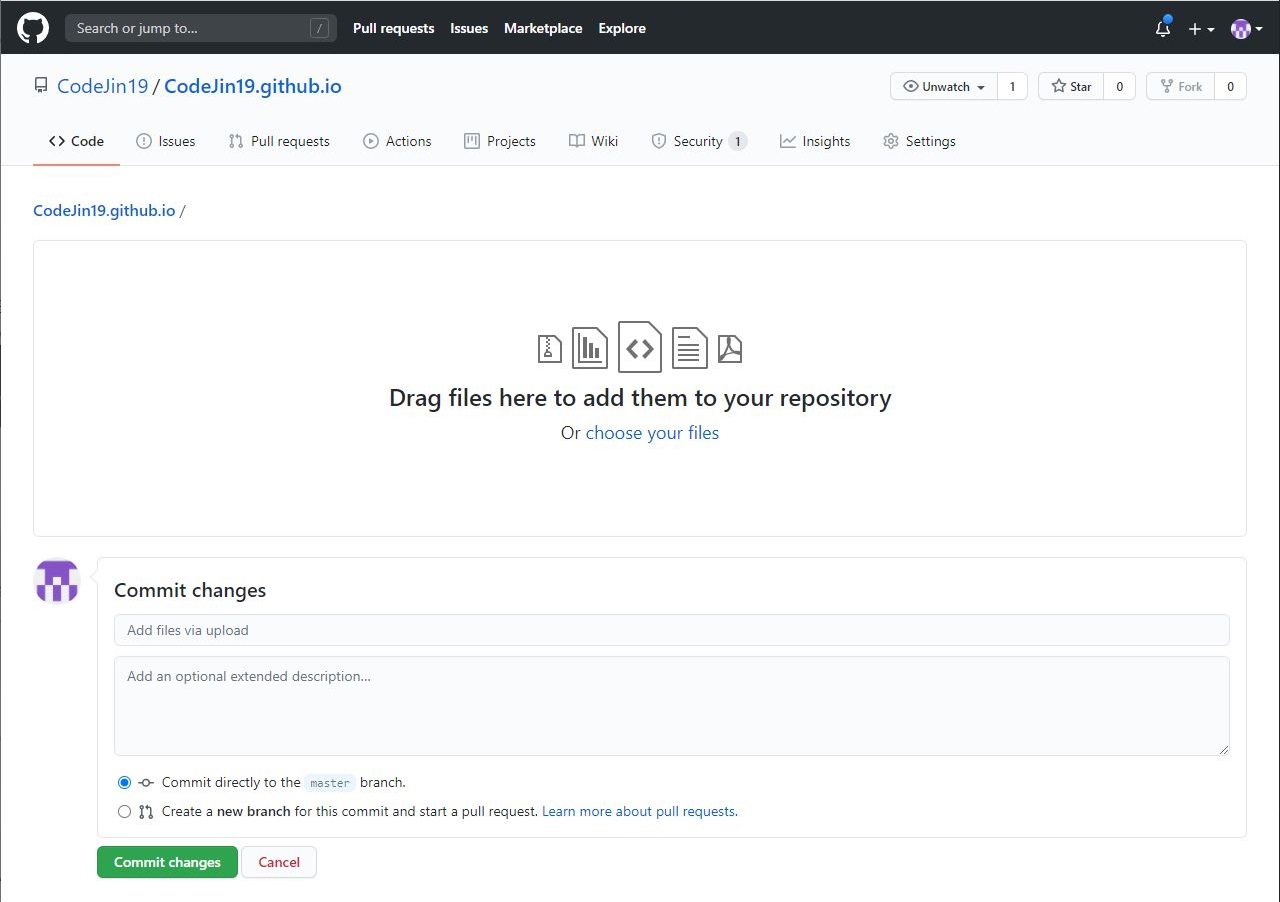This screenshot has height=902, width=1280.
Task: Open the CodeJin19.github.io repository title link
Action: pos(253,86)
